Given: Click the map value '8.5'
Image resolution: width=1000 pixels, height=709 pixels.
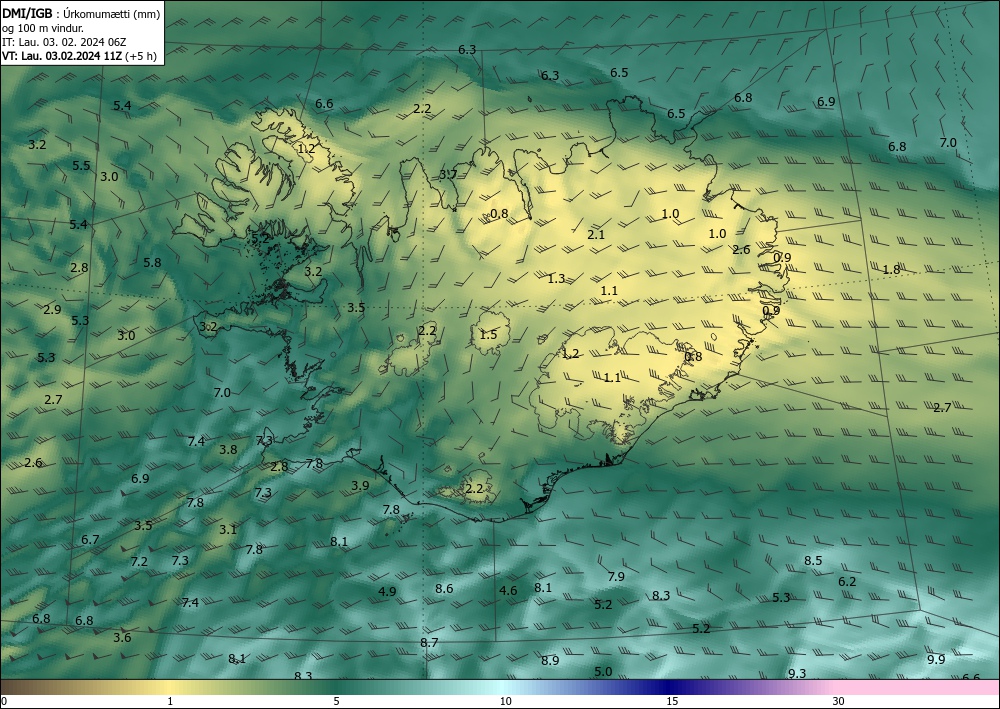Looking at the screenshot, I should 813,561.
